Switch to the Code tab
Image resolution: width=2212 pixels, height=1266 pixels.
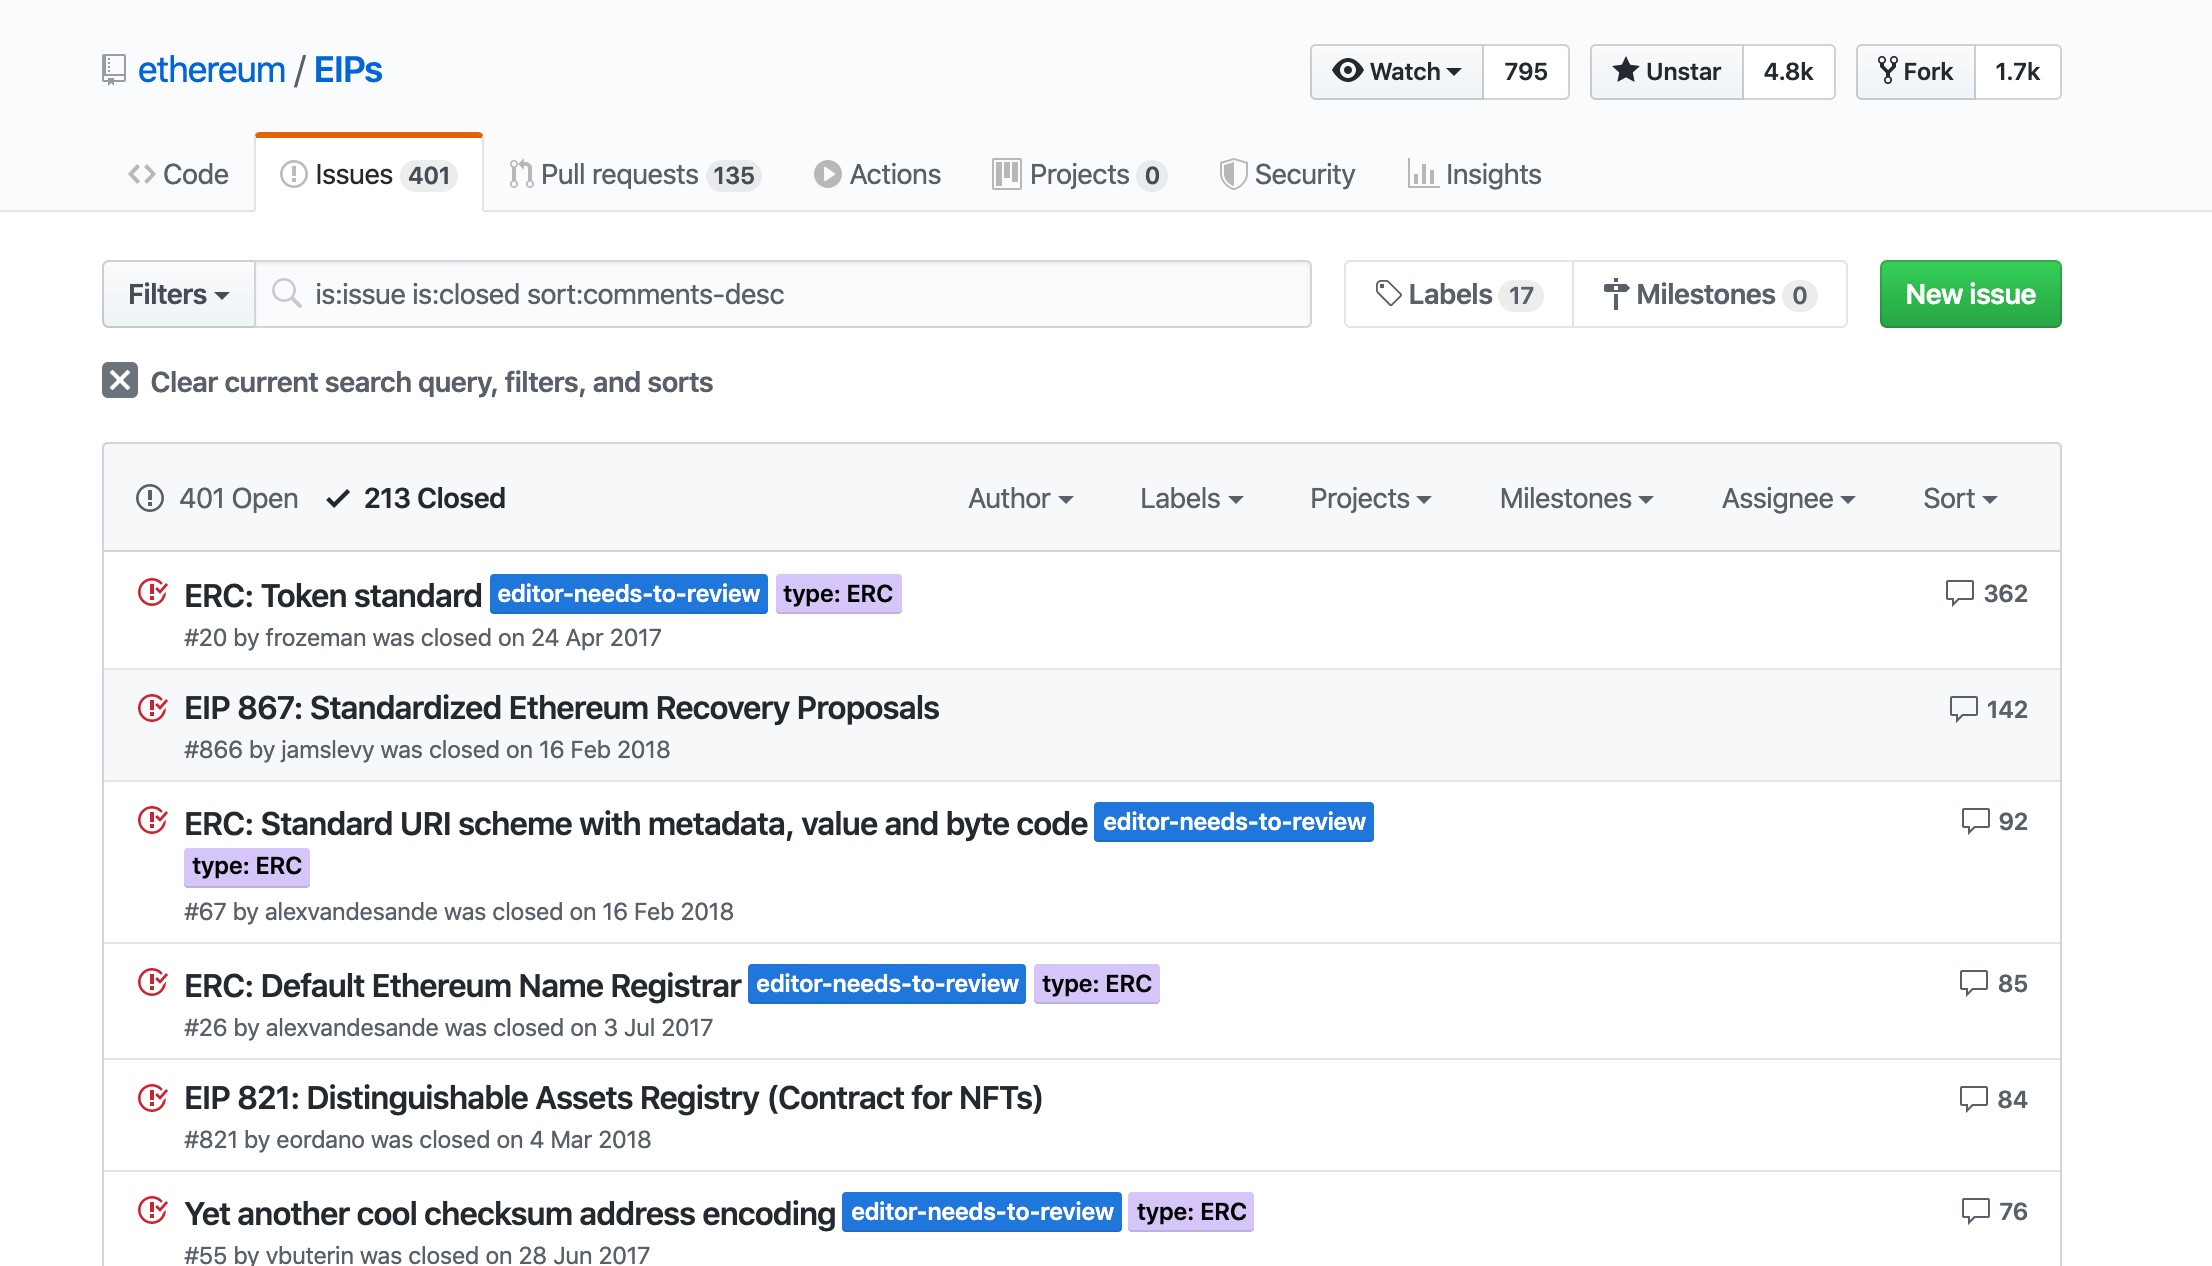178,174
